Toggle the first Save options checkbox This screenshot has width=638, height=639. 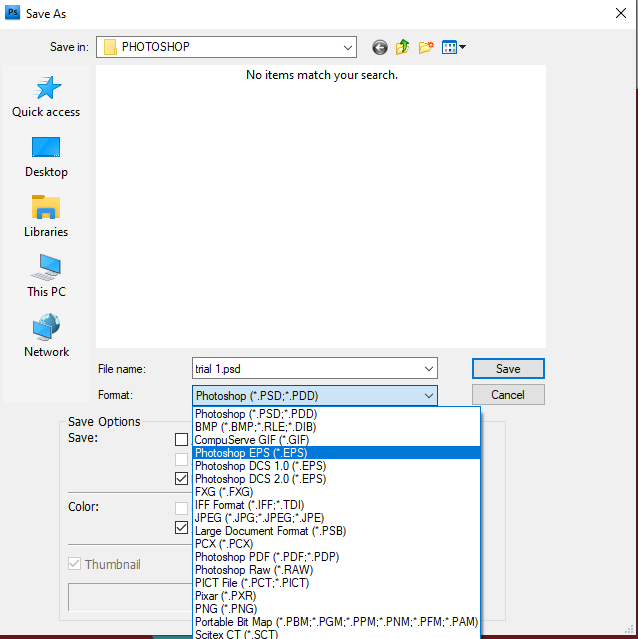pos(181,439)
